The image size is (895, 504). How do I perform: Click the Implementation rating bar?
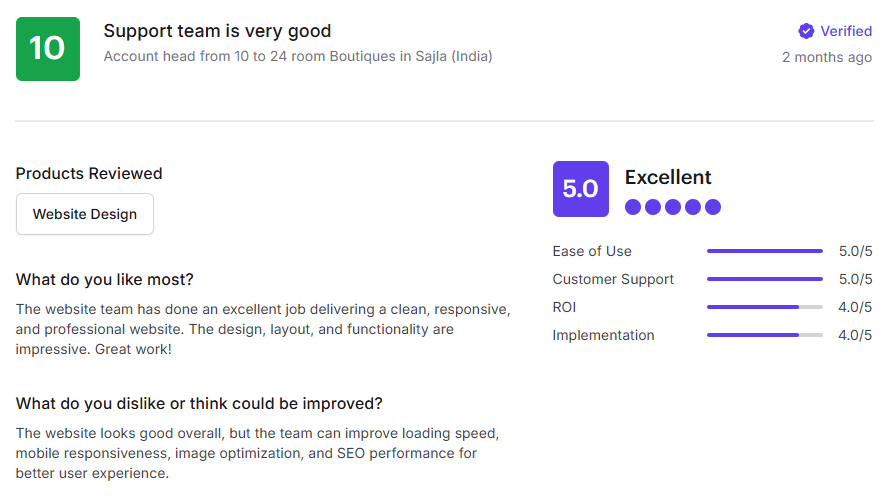pyautogui.click(x=764, y=335)
